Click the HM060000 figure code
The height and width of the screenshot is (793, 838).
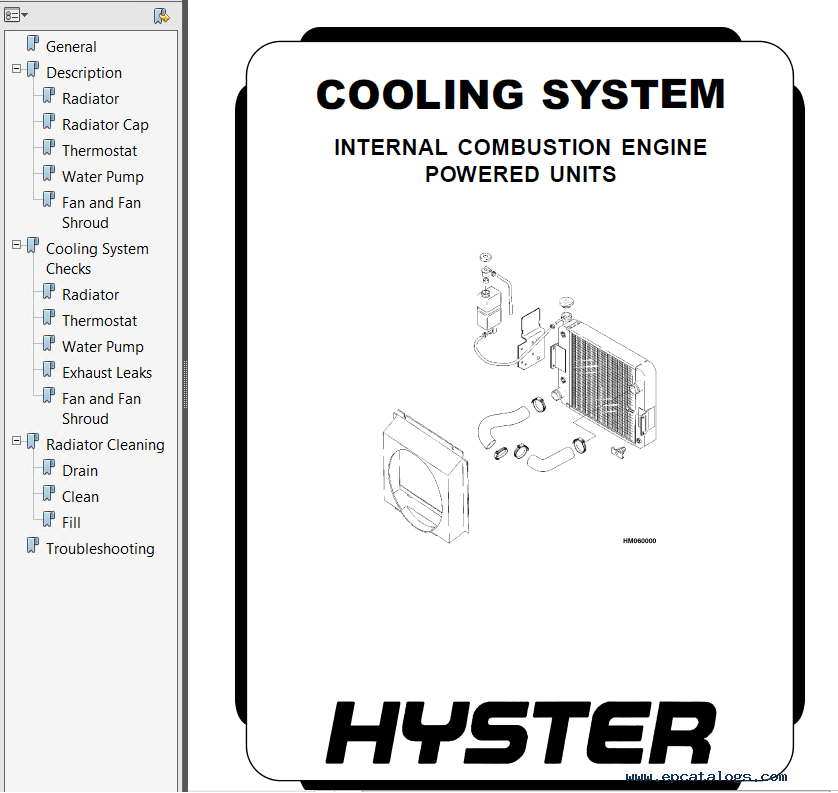639,541
